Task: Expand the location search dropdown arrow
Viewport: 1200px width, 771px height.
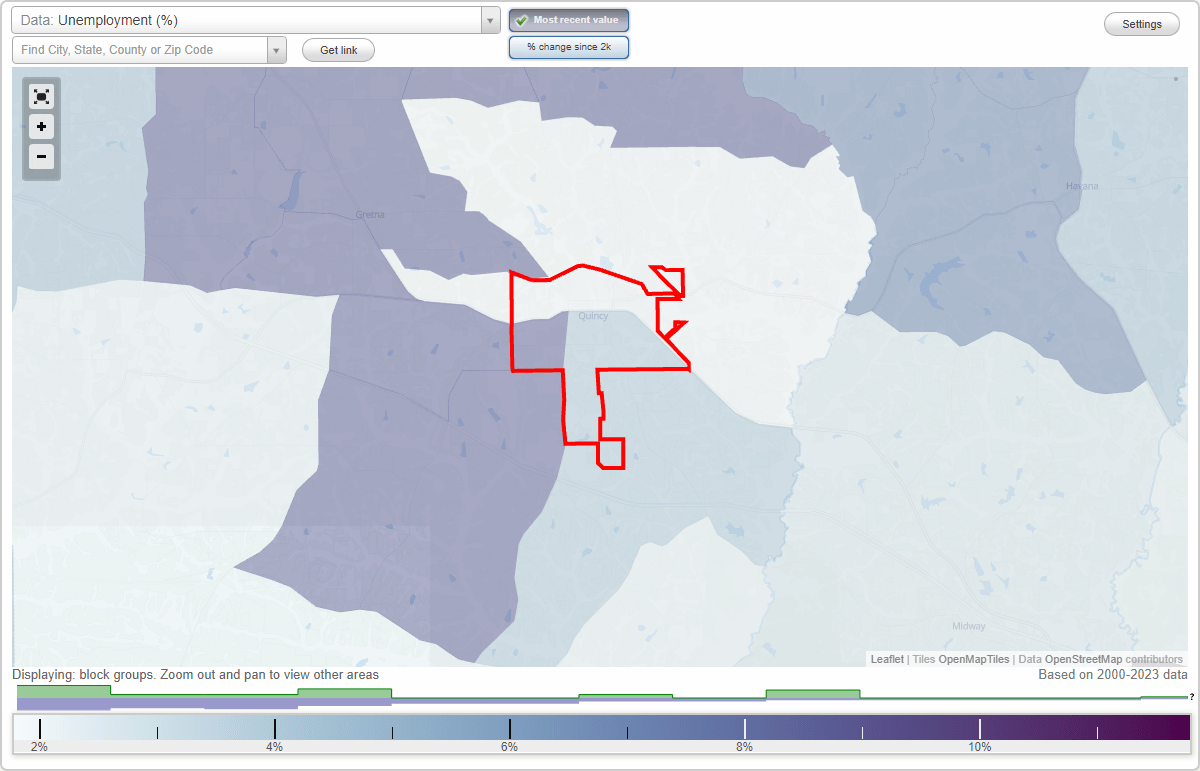Action: coord(277,50)
